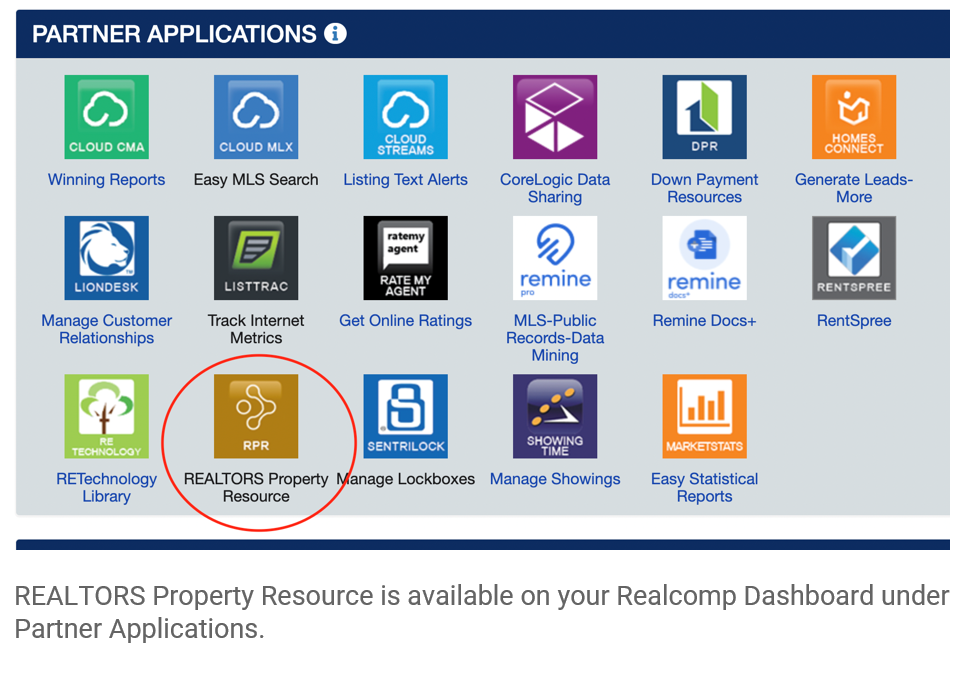
Task: Follow the Winning Reports link
Action: (x=107, y=180)
